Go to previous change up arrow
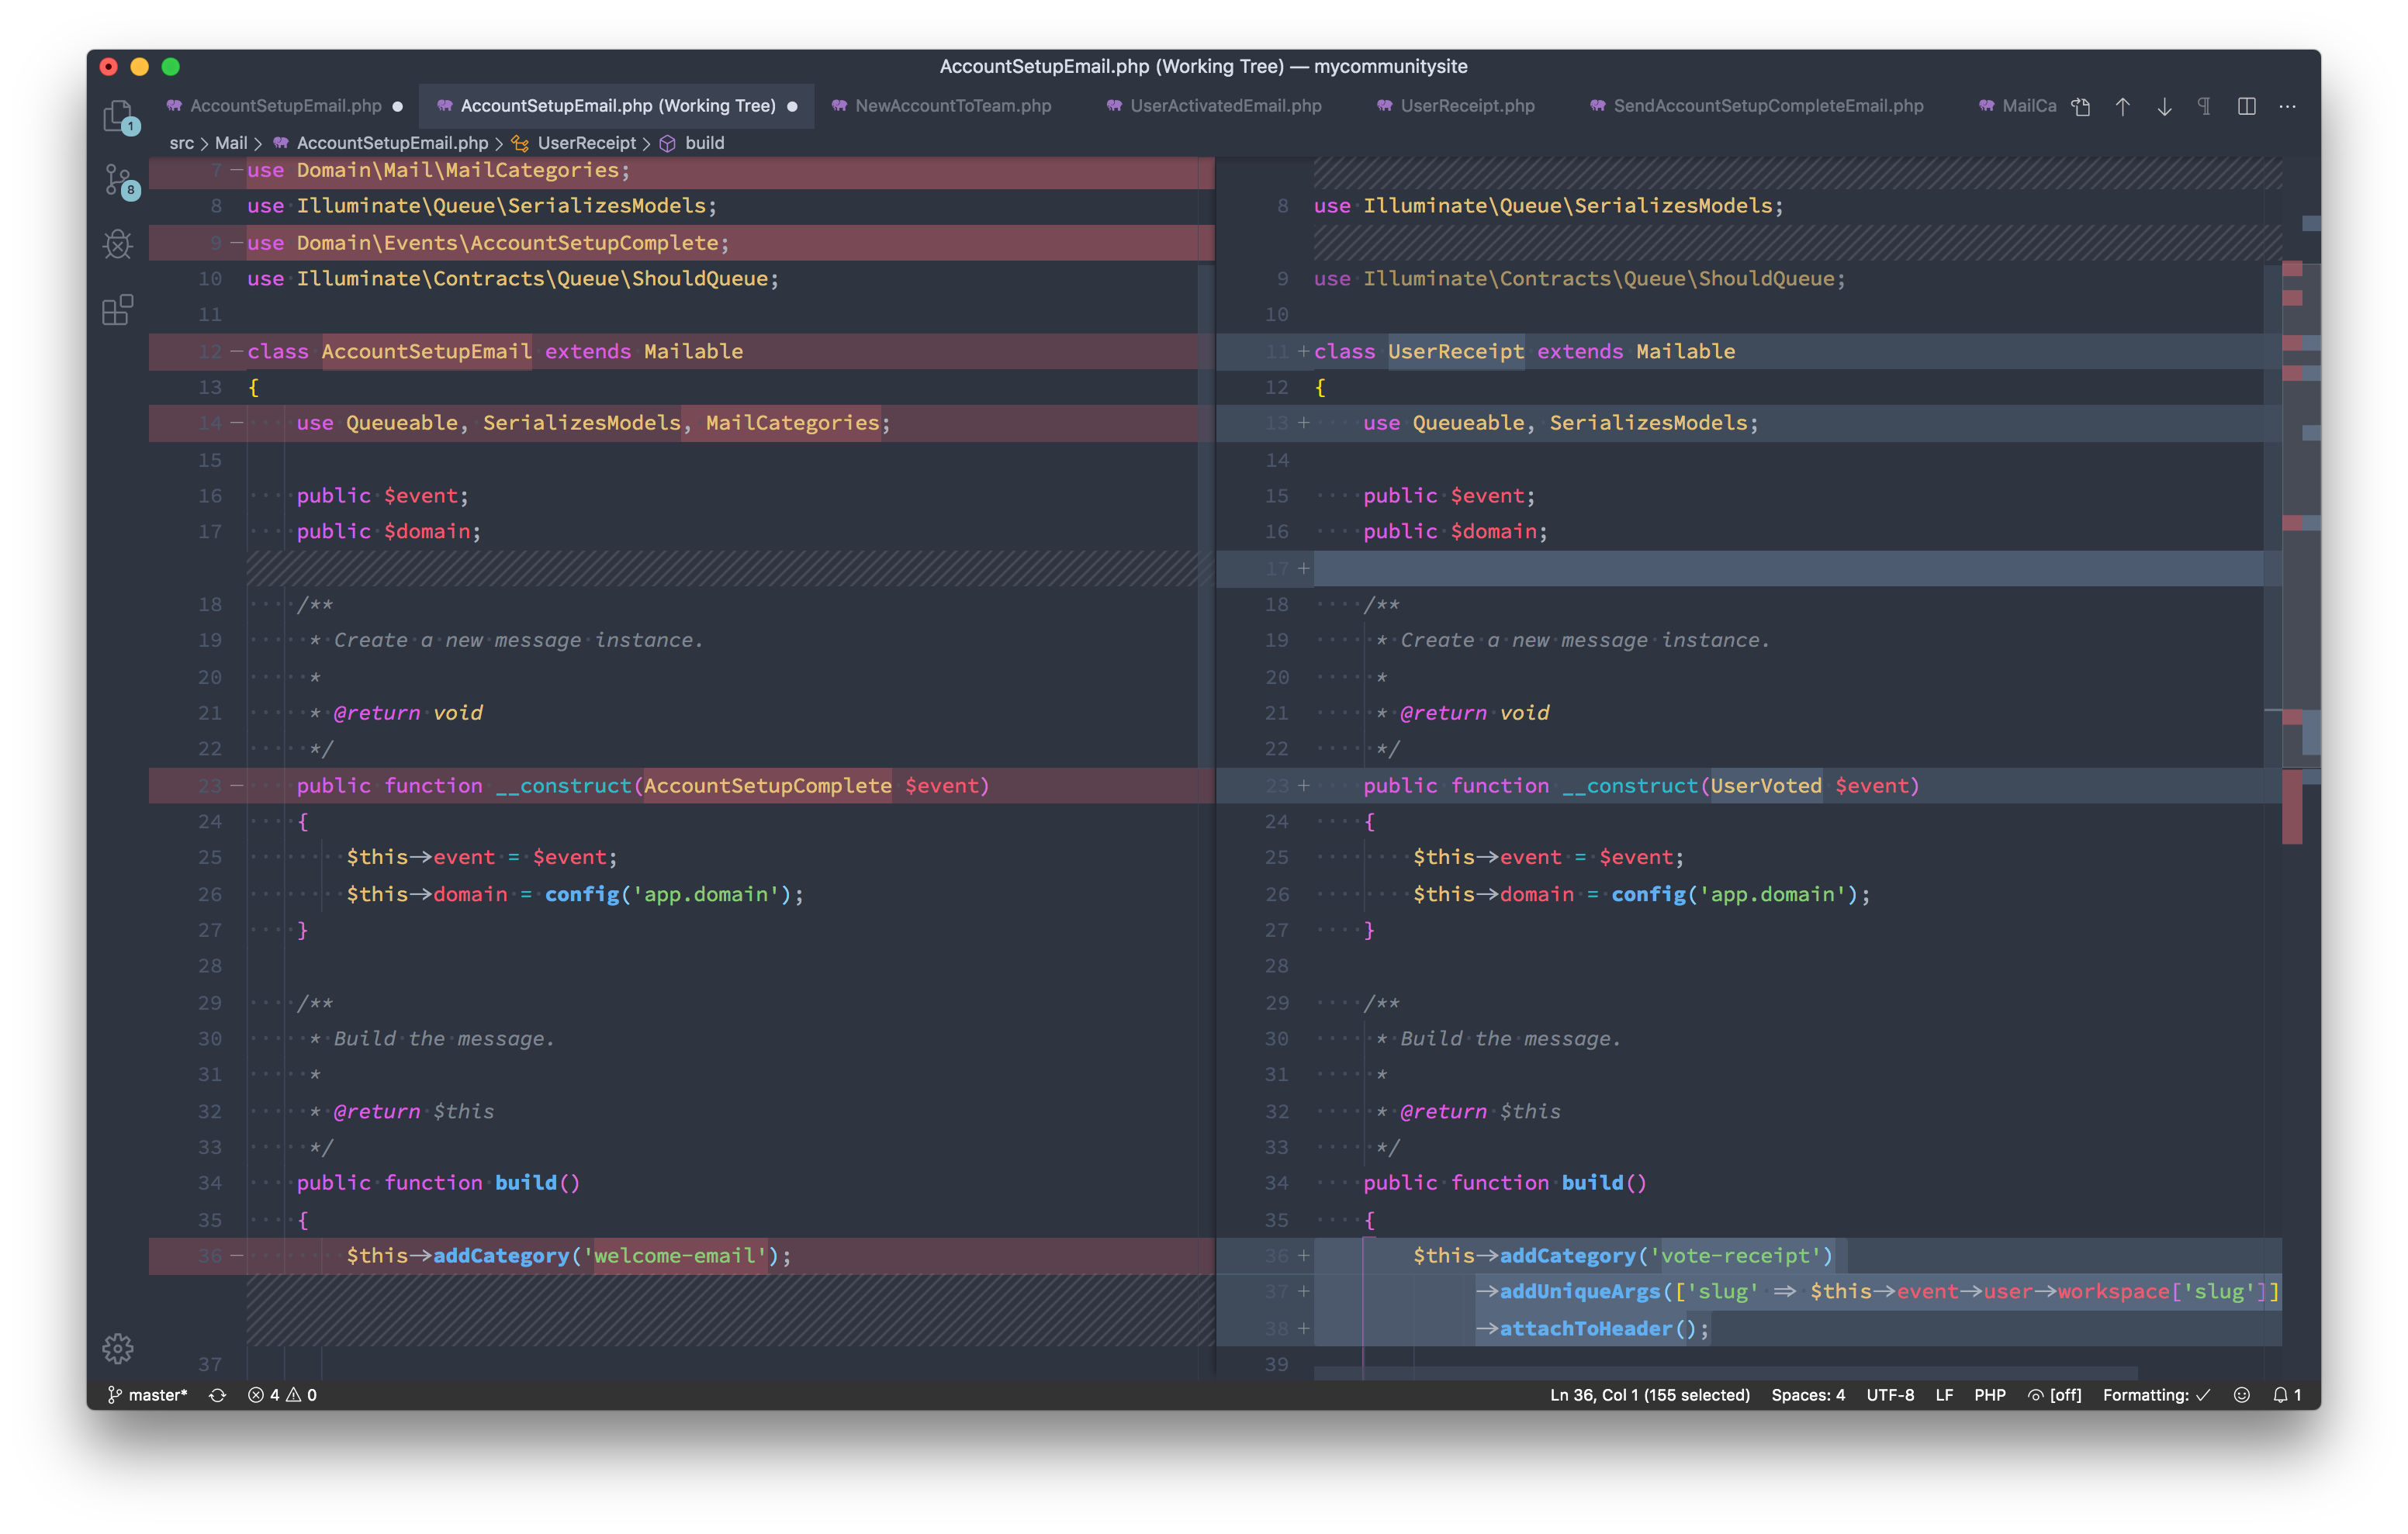The image size is (2408, 1534). point(2122,106)
